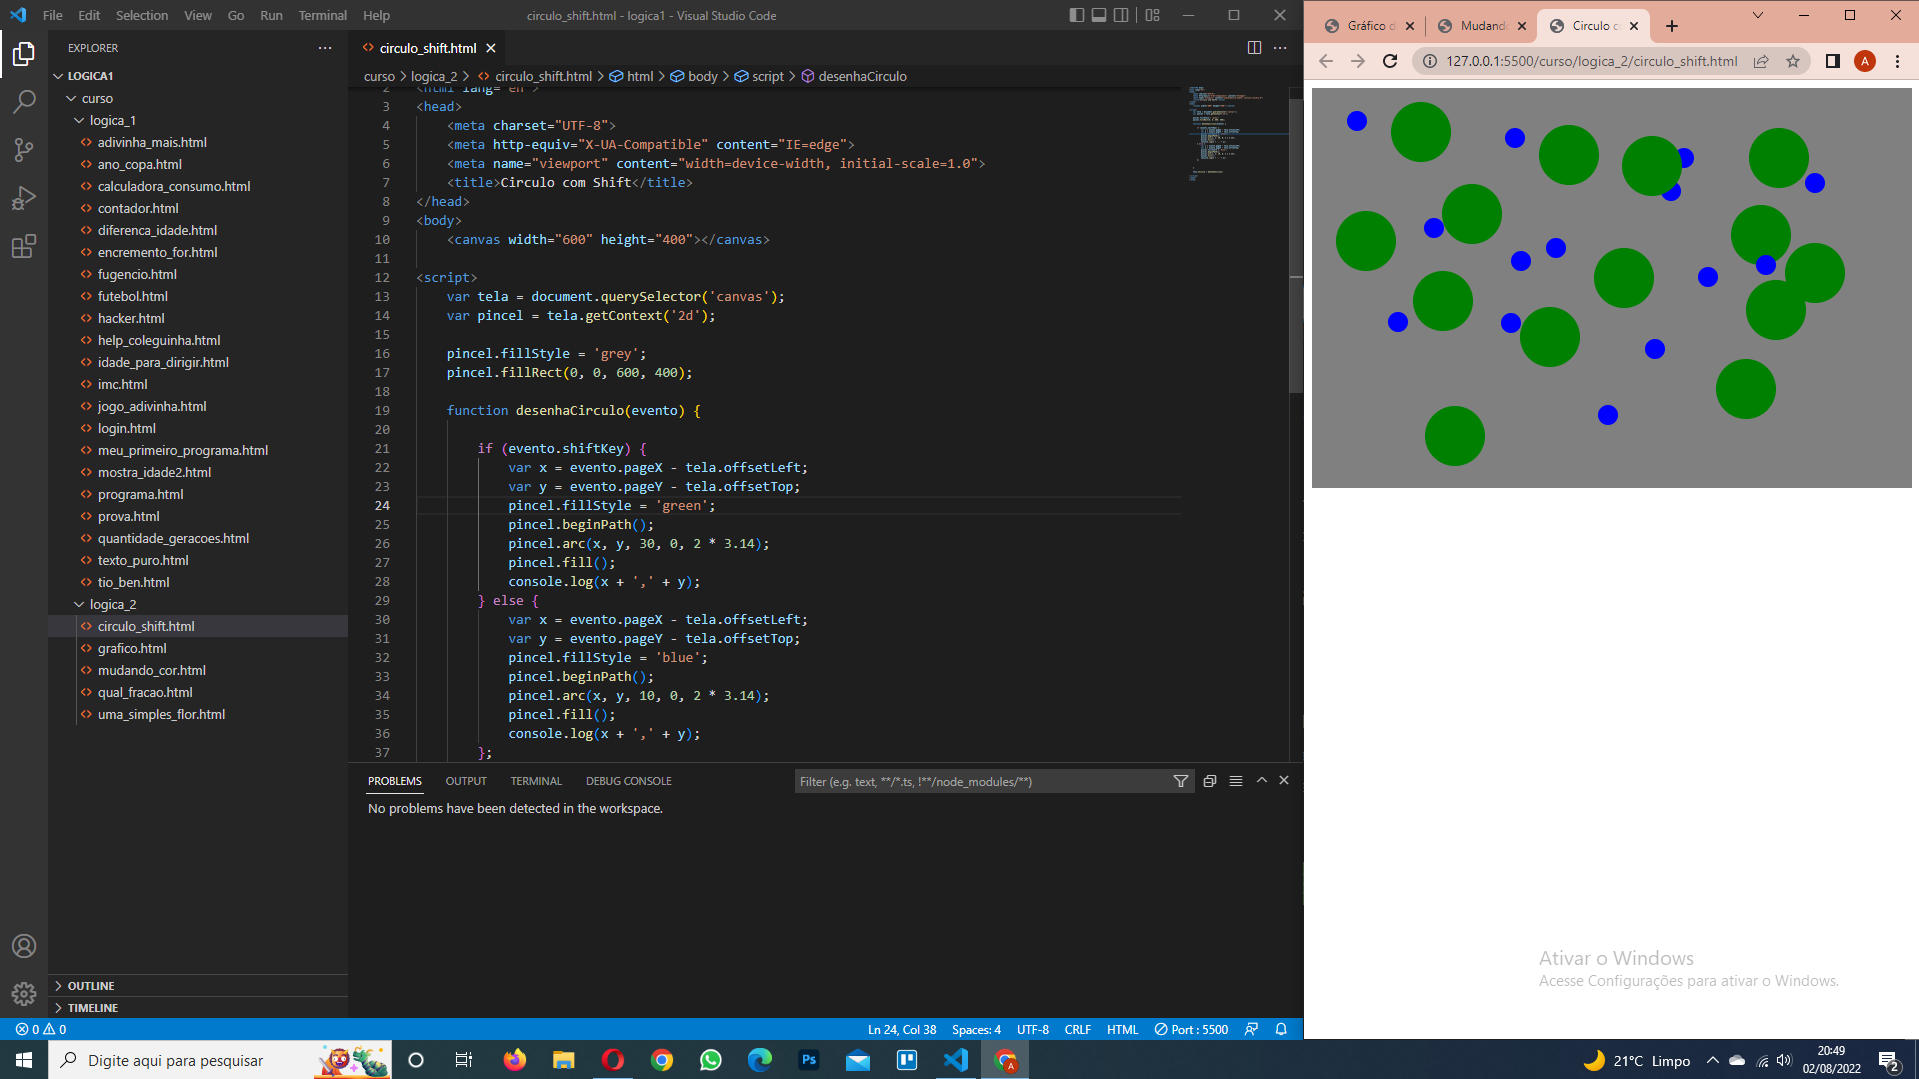Customize layout icon in title bar
Viewport: 1919px width, 1079px height.
tap(1153, 15)
